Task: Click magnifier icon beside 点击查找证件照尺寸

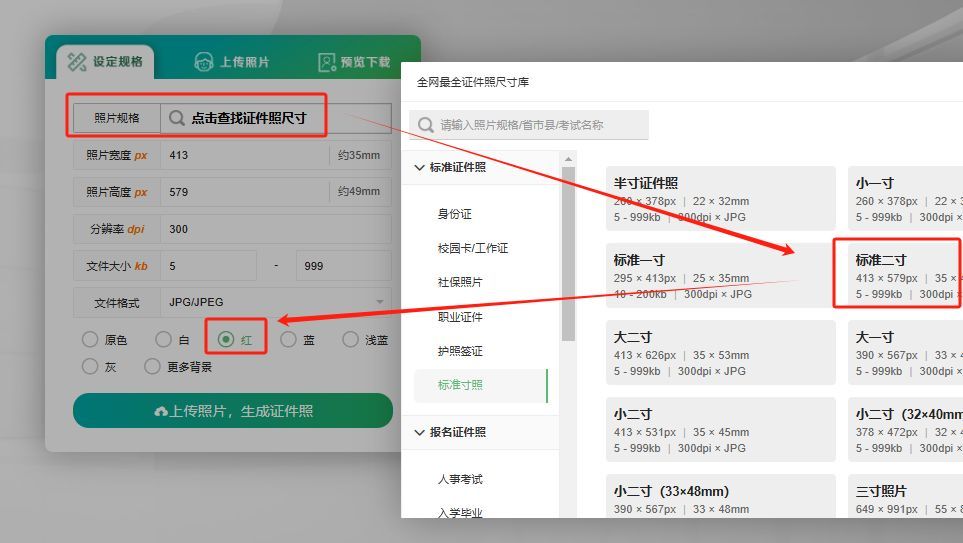Action: tap(176, 118)
